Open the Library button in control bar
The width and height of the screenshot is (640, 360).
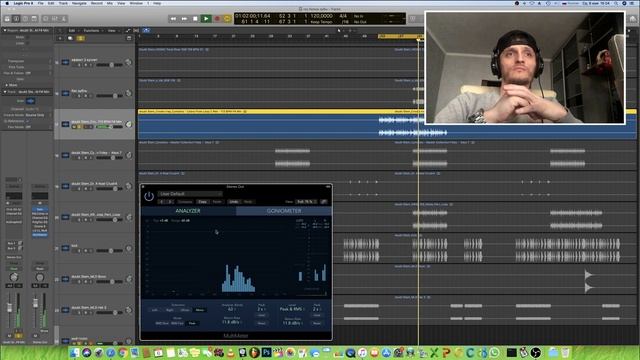tap(7, 19)
